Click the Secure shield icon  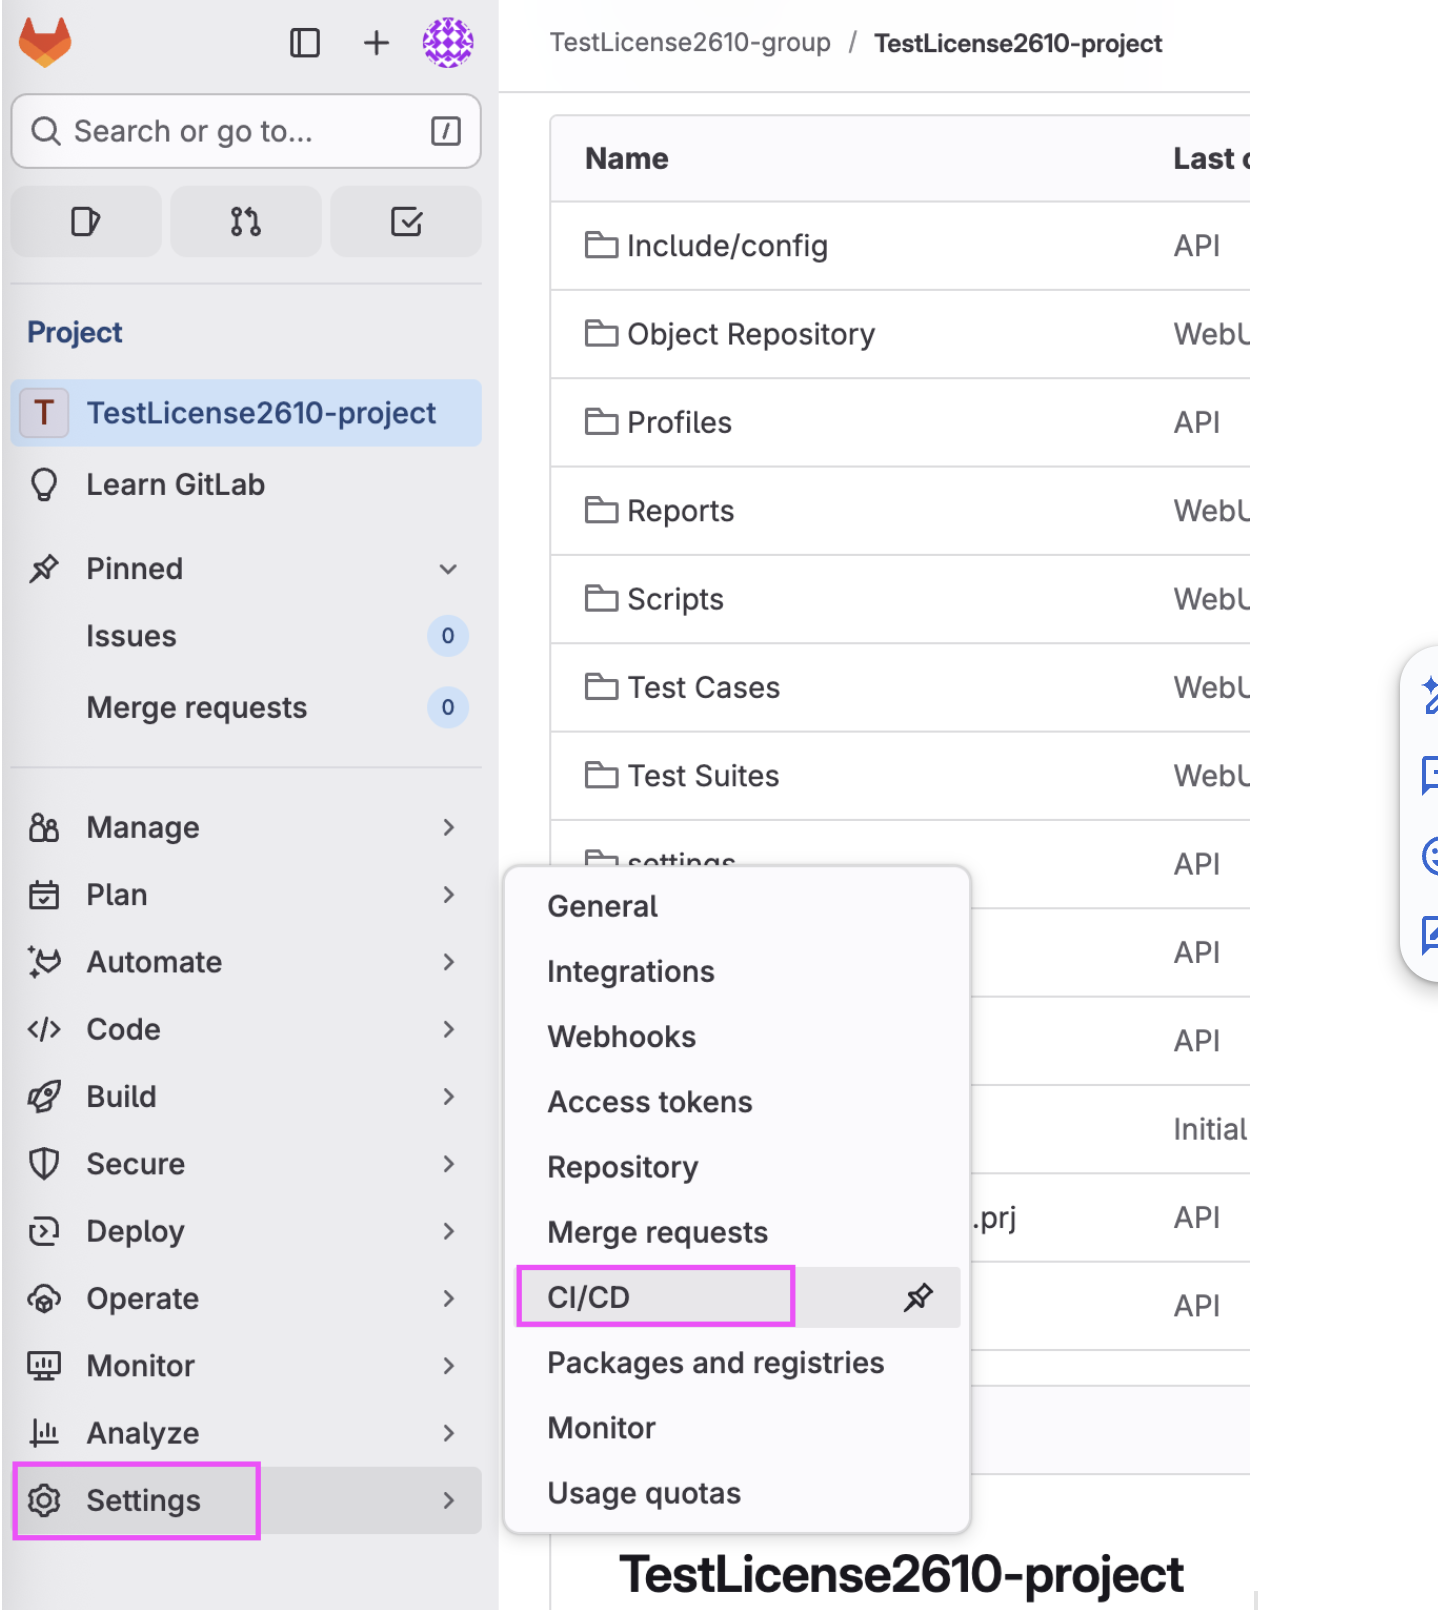tap(44, 1164)
